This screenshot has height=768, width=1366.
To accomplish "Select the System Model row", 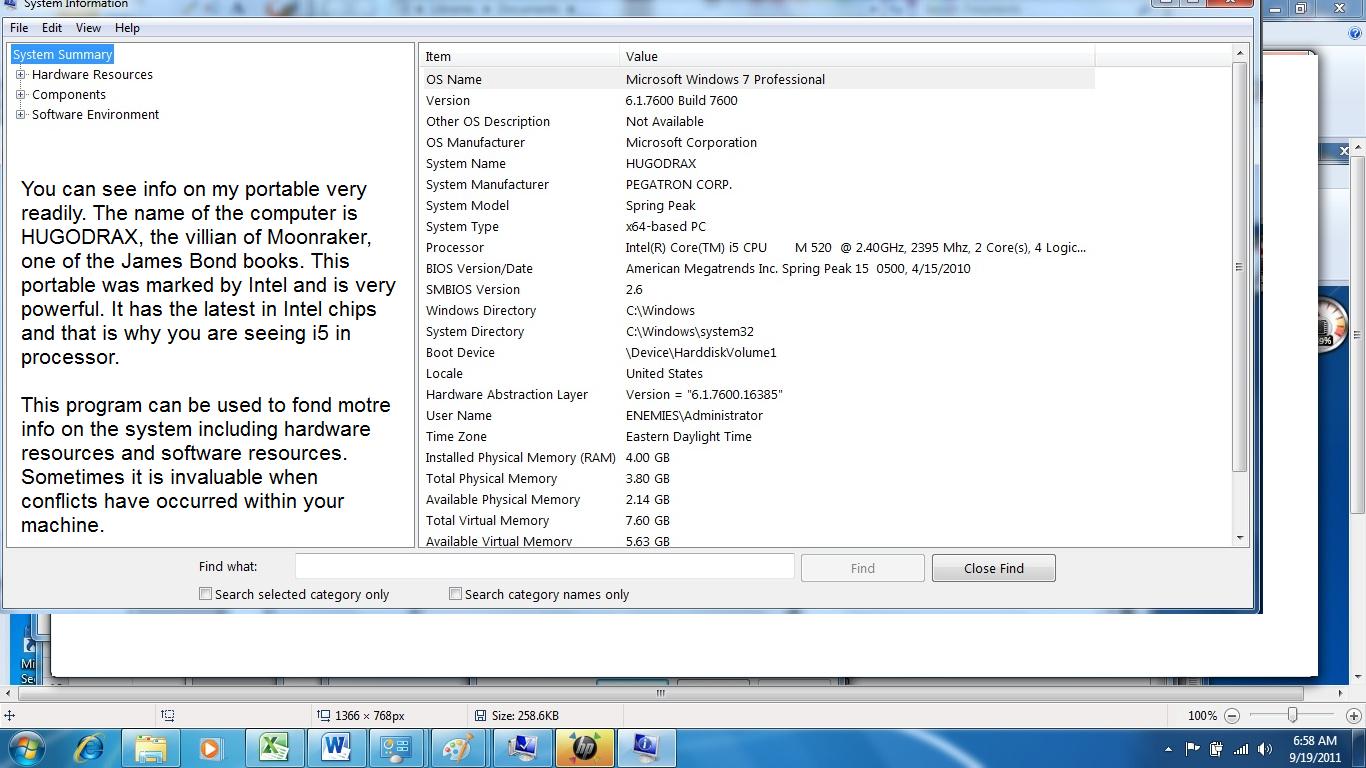I will point(757,205).
